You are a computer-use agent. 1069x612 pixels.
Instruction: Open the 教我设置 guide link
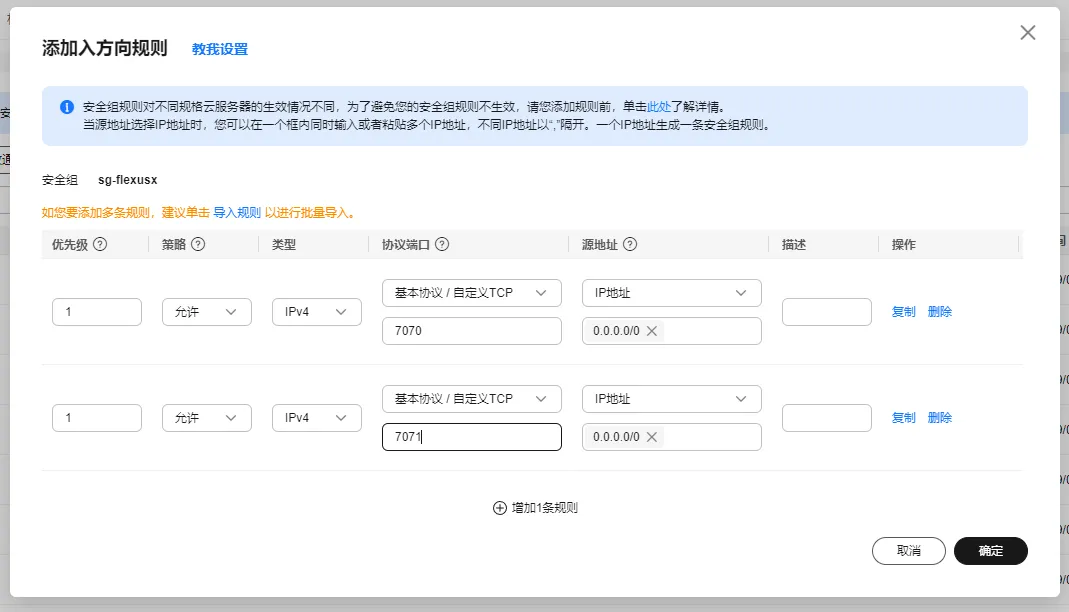coord(220,49)
